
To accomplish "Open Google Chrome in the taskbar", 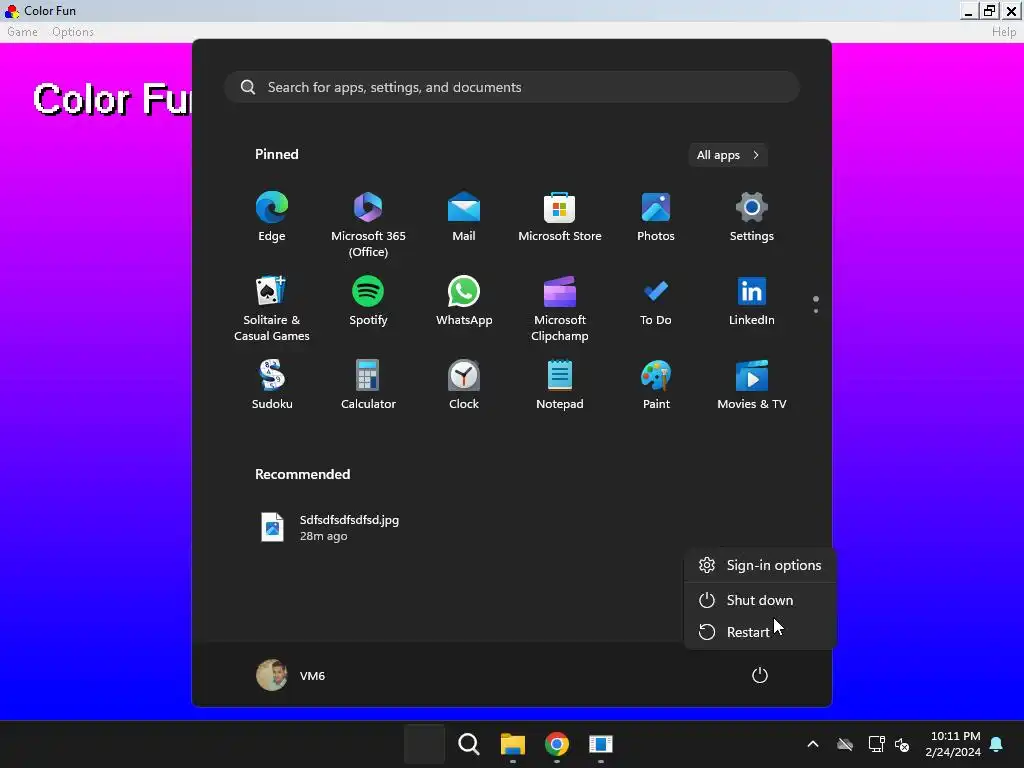I will click(x=556, y=744).
